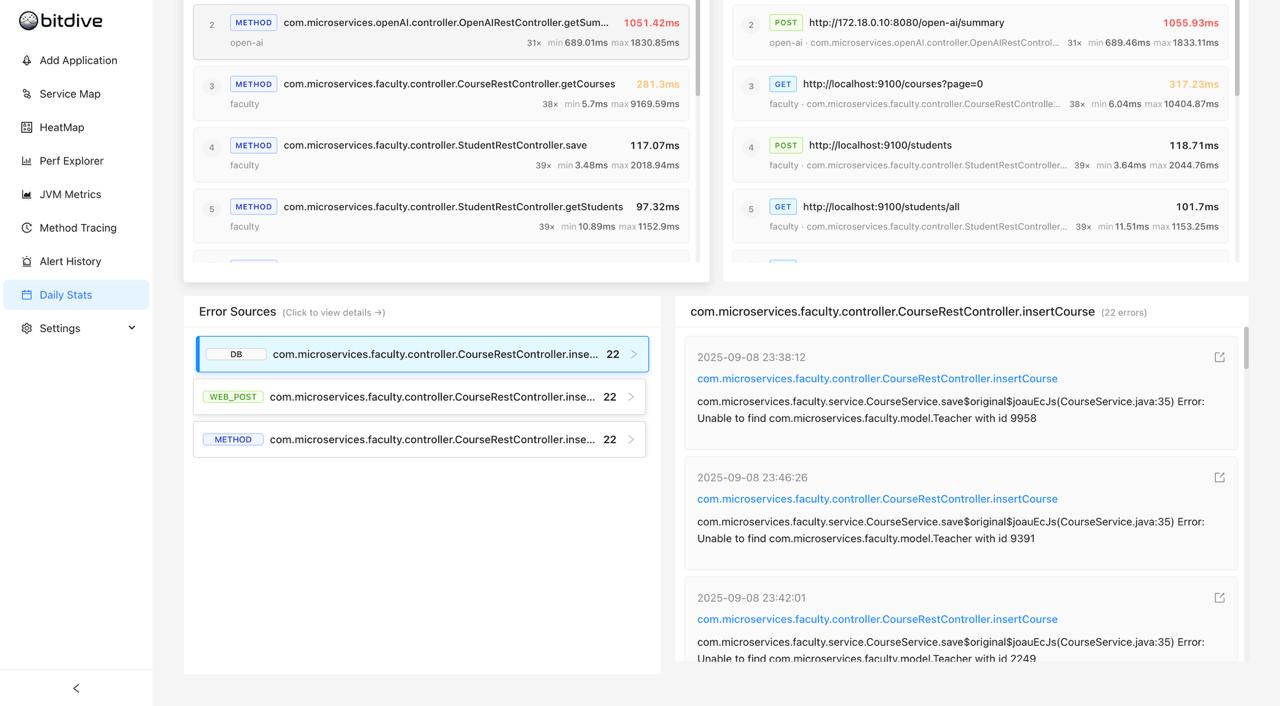The width and height of the screenshot is (1280, 706).
Task: Open the Settings menu item
Action: [x=76, y=329]
